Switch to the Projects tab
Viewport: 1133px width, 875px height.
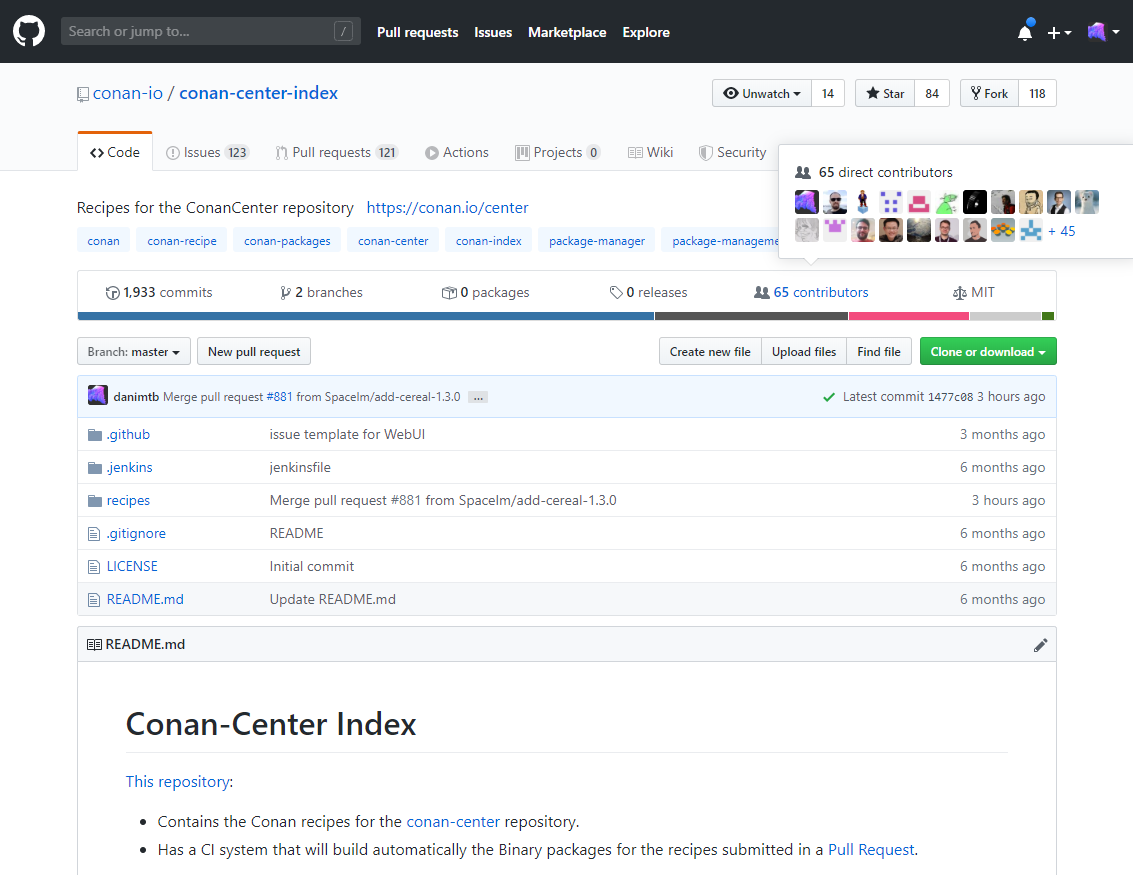[557, 152]
